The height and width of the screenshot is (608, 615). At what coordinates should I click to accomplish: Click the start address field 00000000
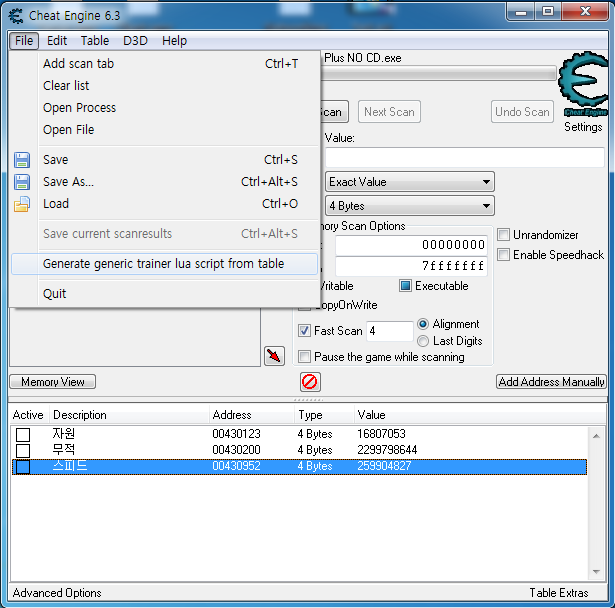(x=411, y=245)
